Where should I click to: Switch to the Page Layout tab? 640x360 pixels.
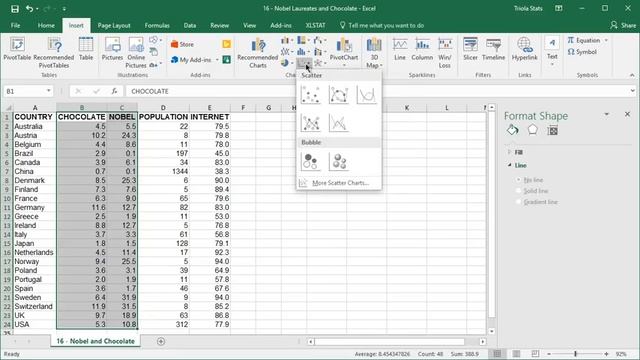pyautogui.click(x=114, y=25)
